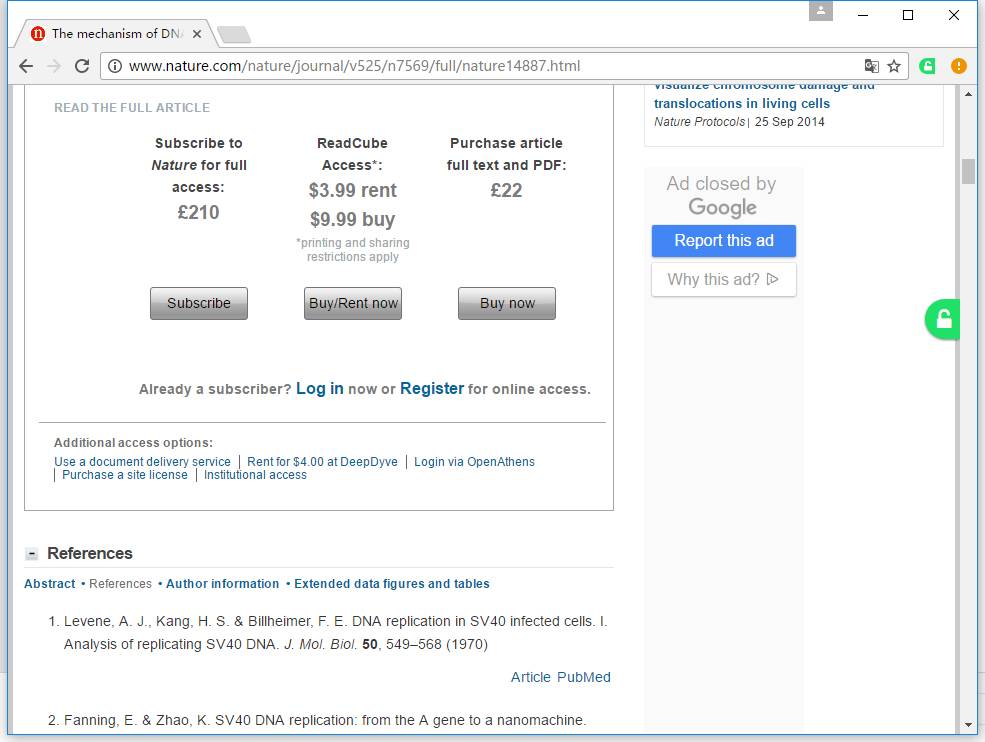Image resolution: width=985 pixels, height=742 pixels.
Task: Click Nature Protocols 25 Sep 2014 text
Action: coord(739,122)
